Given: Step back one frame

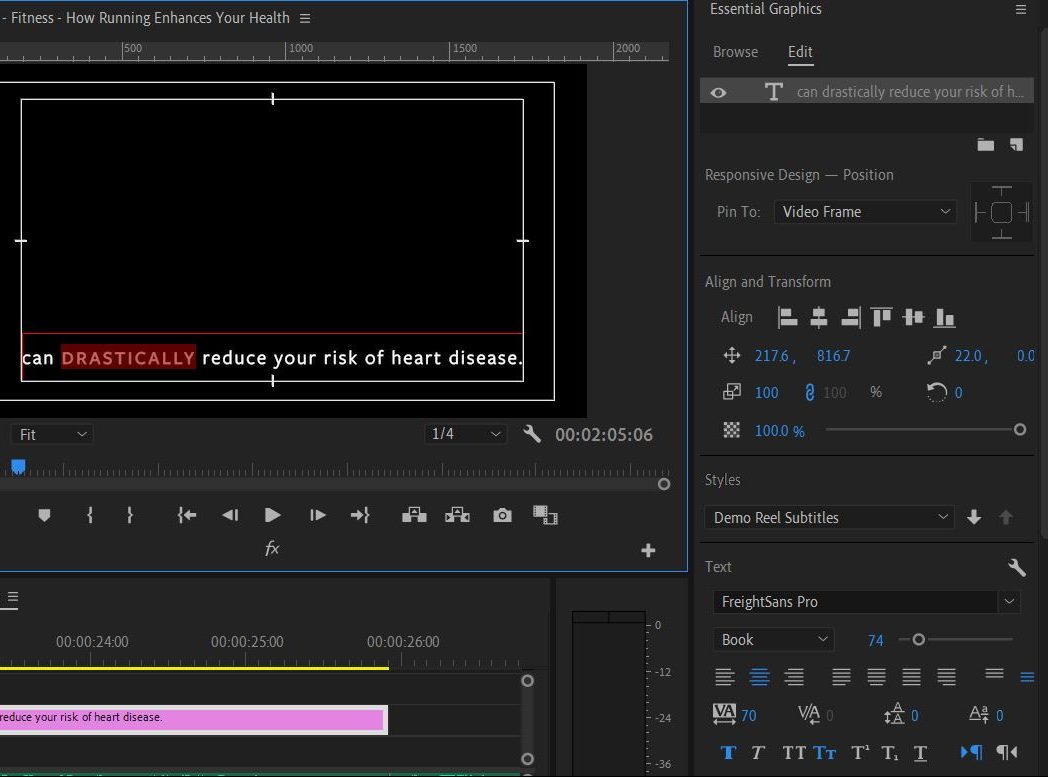Looking at the screenshot, I should [x=230, y=515].
